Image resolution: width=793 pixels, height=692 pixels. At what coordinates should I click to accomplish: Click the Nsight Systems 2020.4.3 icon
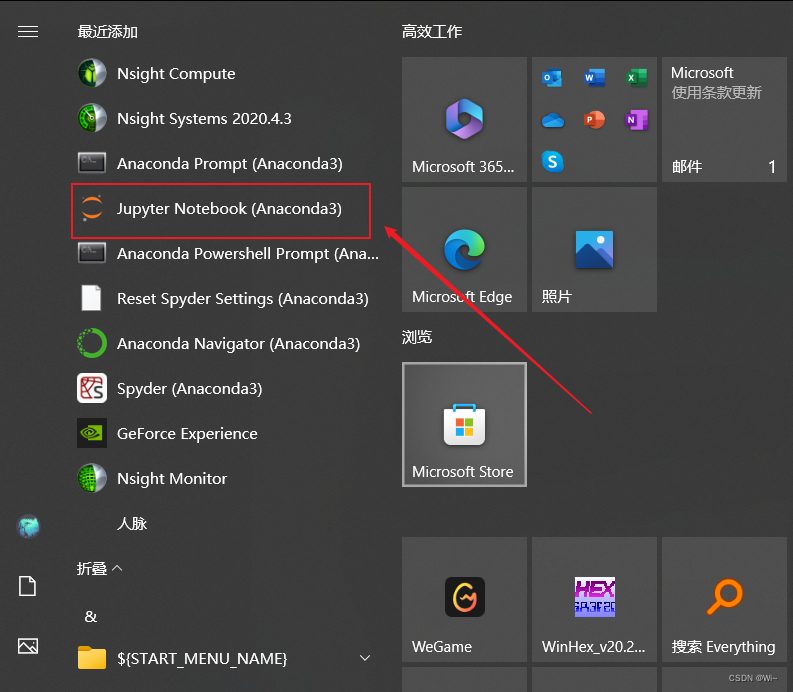click(92, 118)
